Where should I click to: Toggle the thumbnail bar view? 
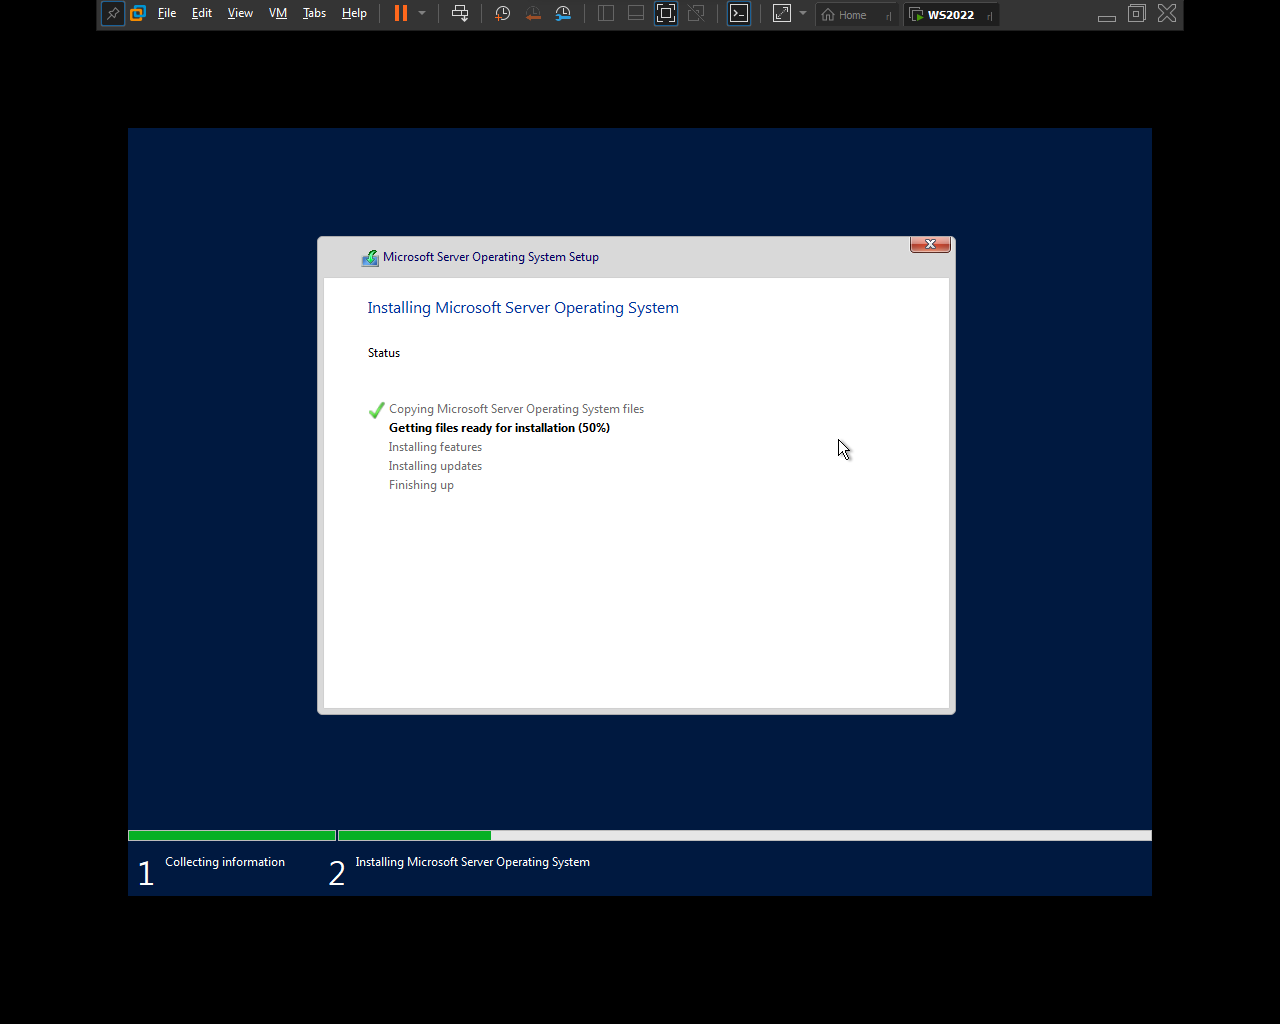636,14
